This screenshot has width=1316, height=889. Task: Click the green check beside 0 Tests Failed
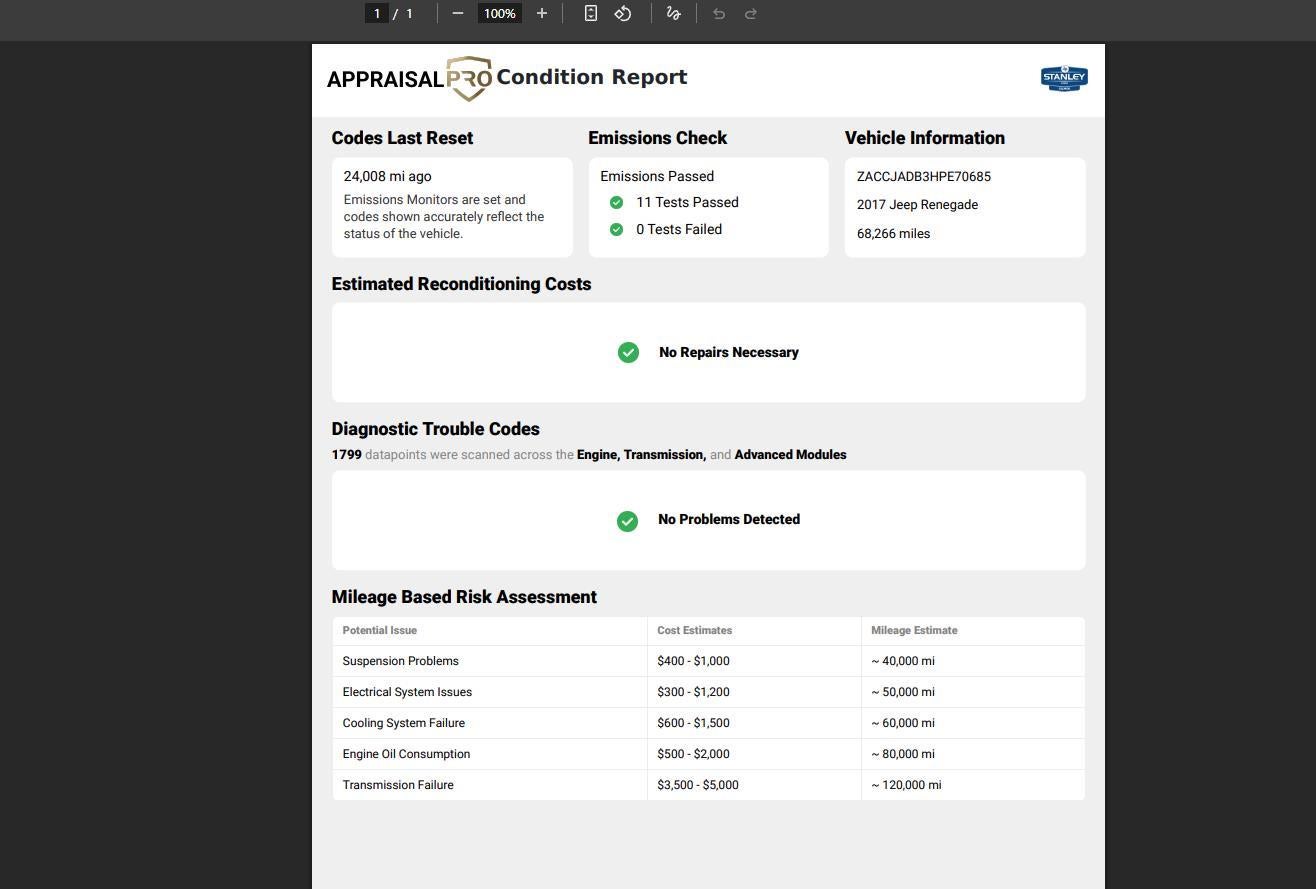616,230
